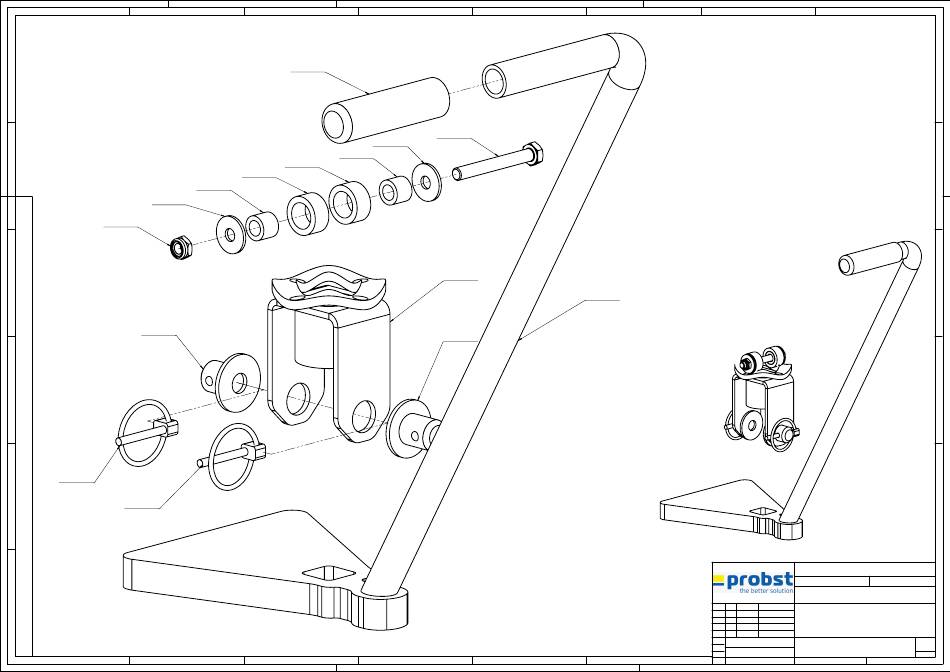
Task: Click the assembled bracket in the small view
Action: (762, 399)
